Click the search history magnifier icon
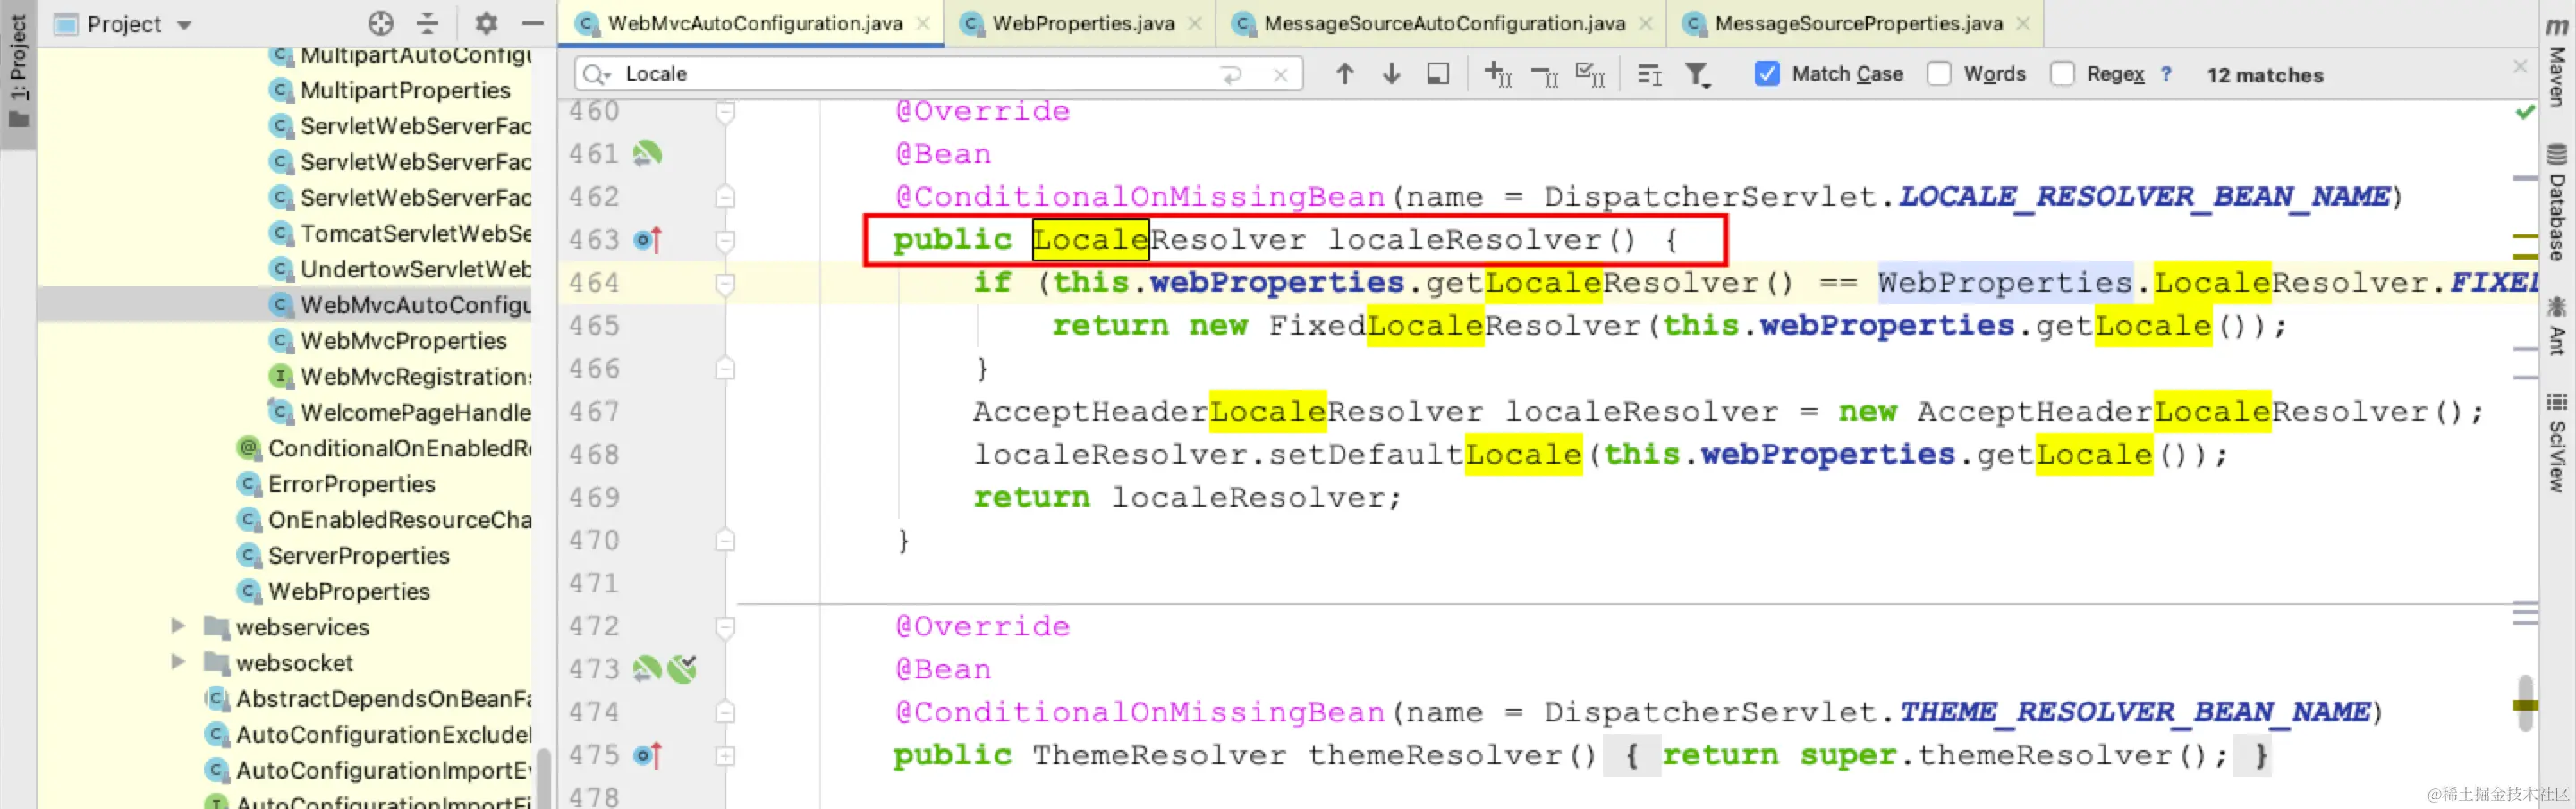This screenshot has height=809, width=2576. tap(597, 74)
